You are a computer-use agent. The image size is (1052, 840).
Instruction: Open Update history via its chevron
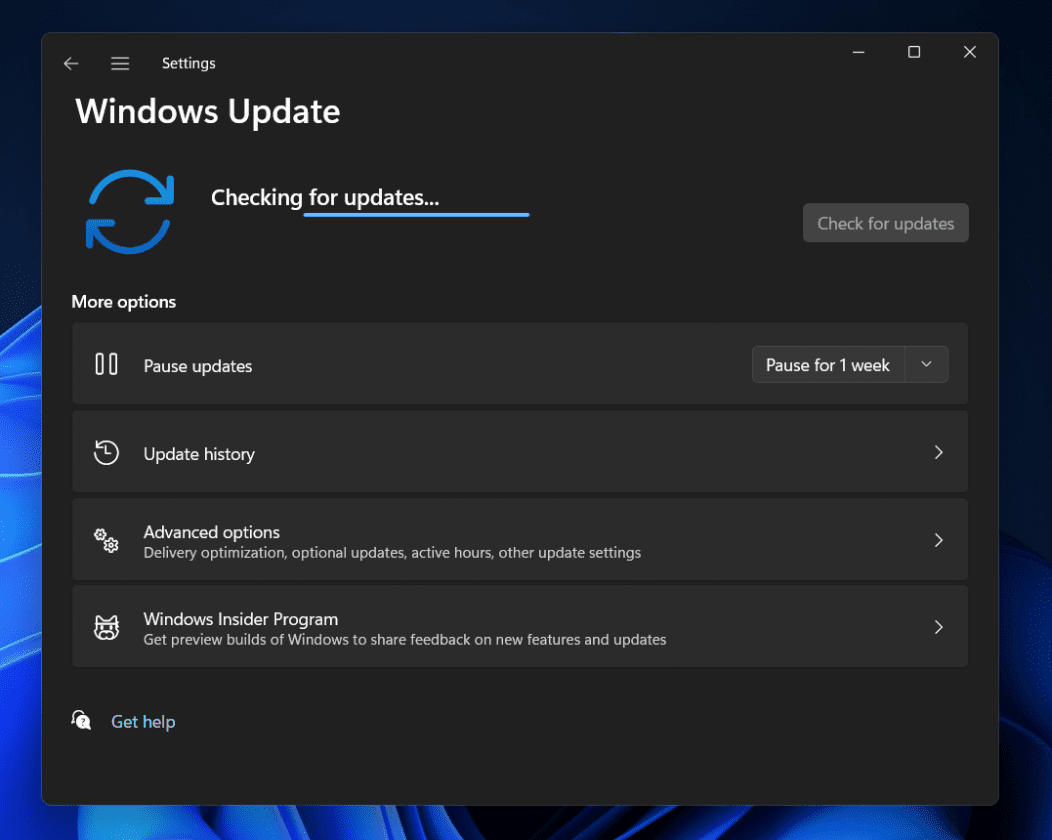[x=938, y=452]
